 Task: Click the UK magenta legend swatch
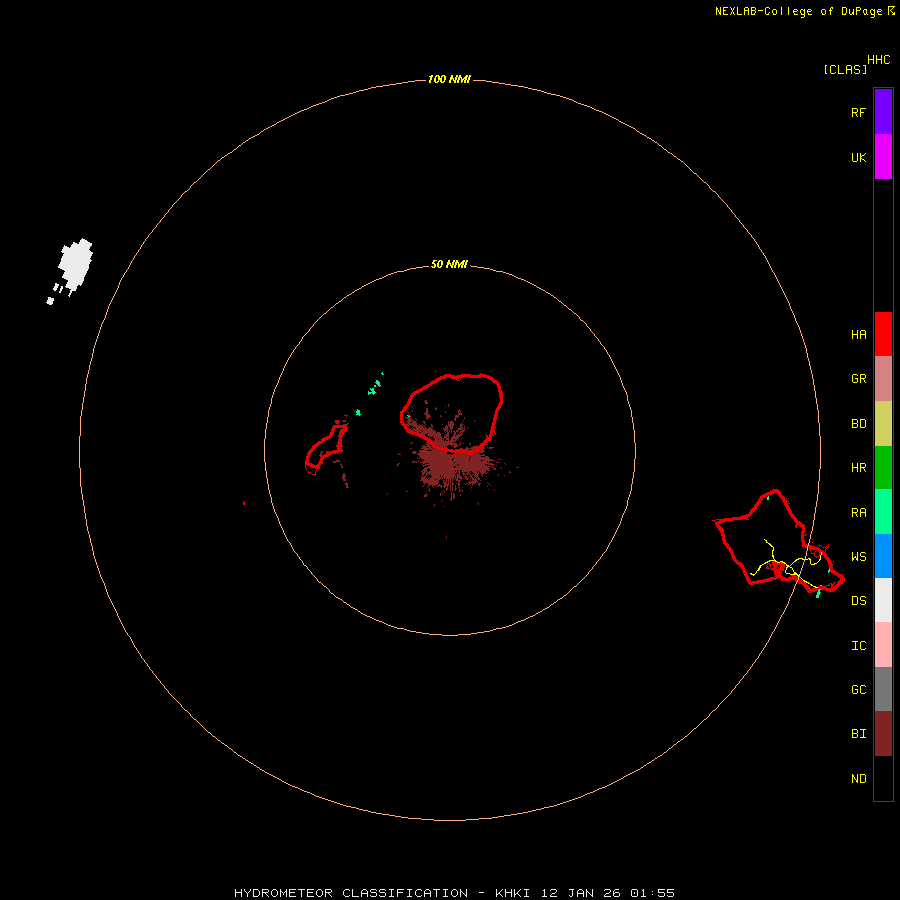click(883, 157)
